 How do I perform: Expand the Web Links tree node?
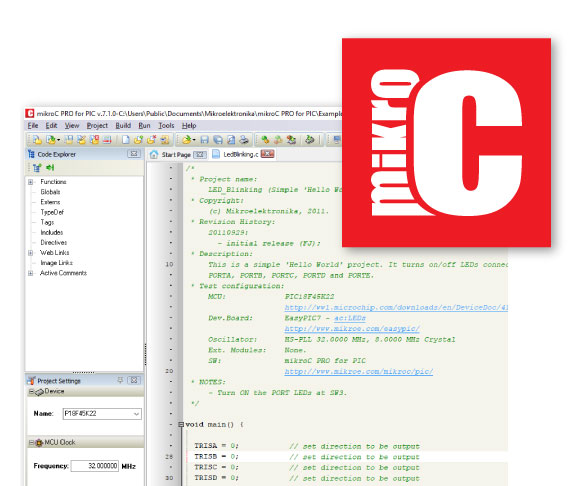pos(31,253)
